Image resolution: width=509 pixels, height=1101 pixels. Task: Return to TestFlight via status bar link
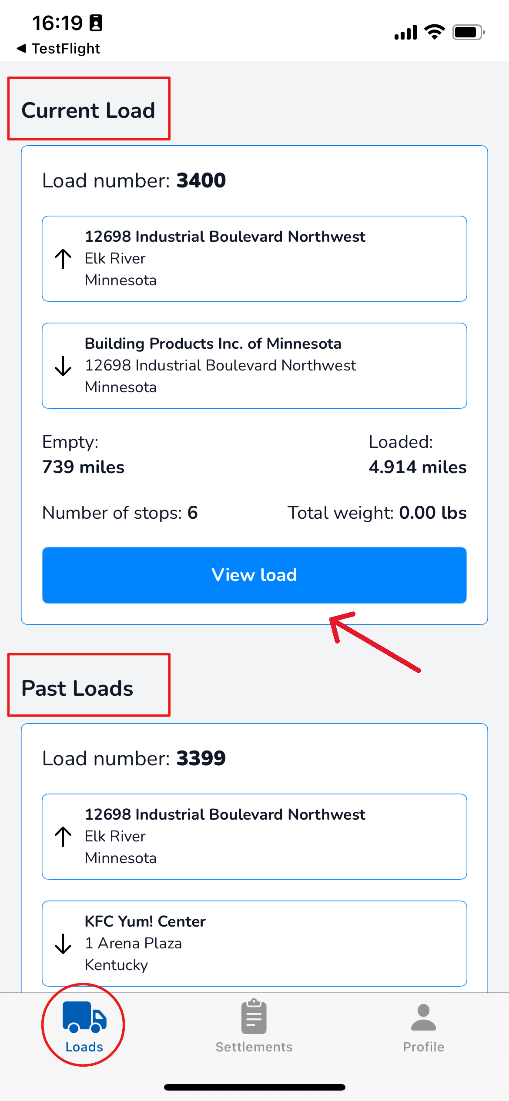pos(58,48)
